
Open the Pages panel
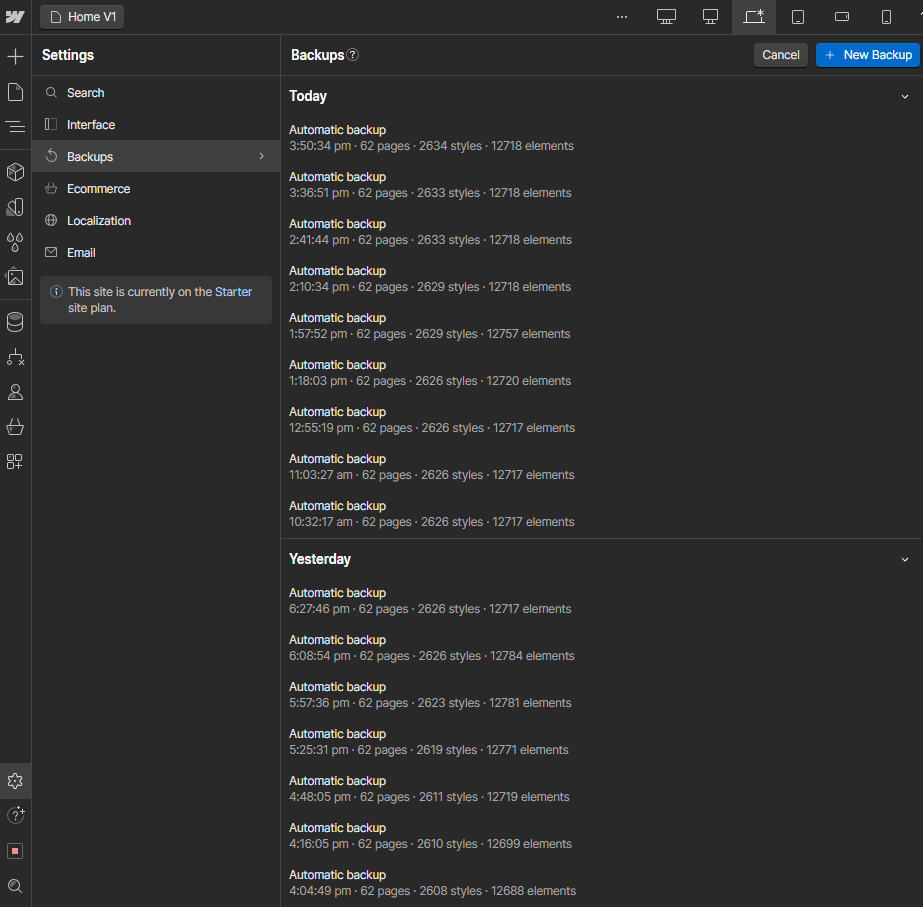tap(15, 91)
